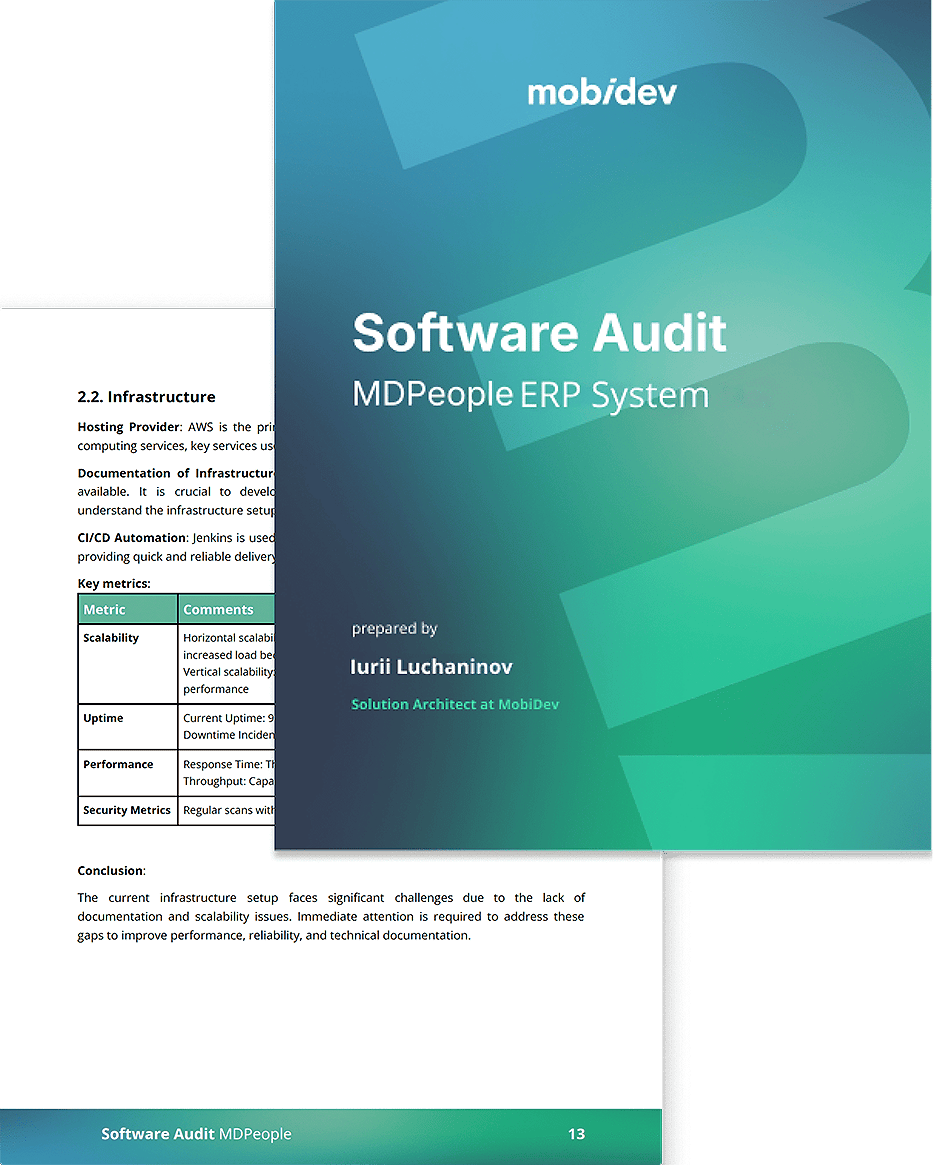The image size is (933, 1165).
Task: Click the 'Key metrics:' label
Action: (114, 583)
